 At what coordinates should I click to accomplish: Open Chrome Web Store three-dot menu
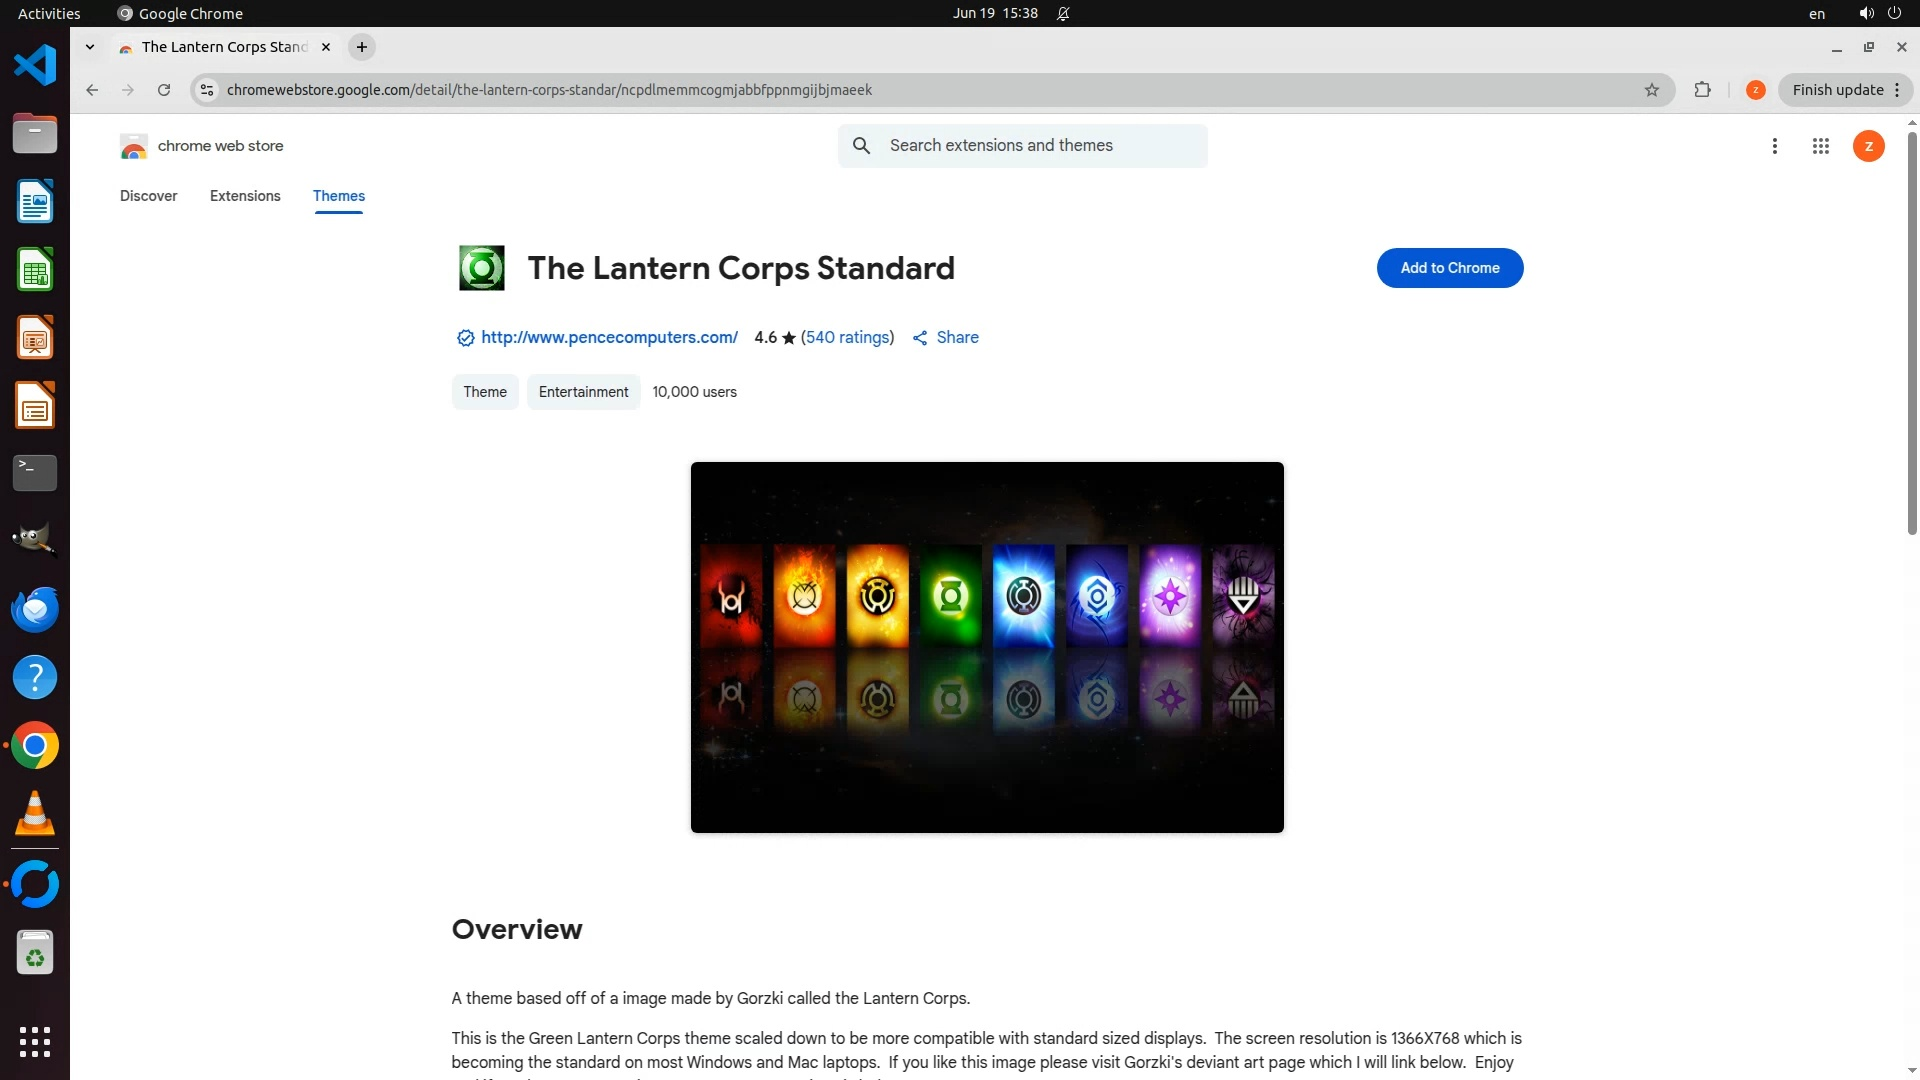[x=1774, y=146]
